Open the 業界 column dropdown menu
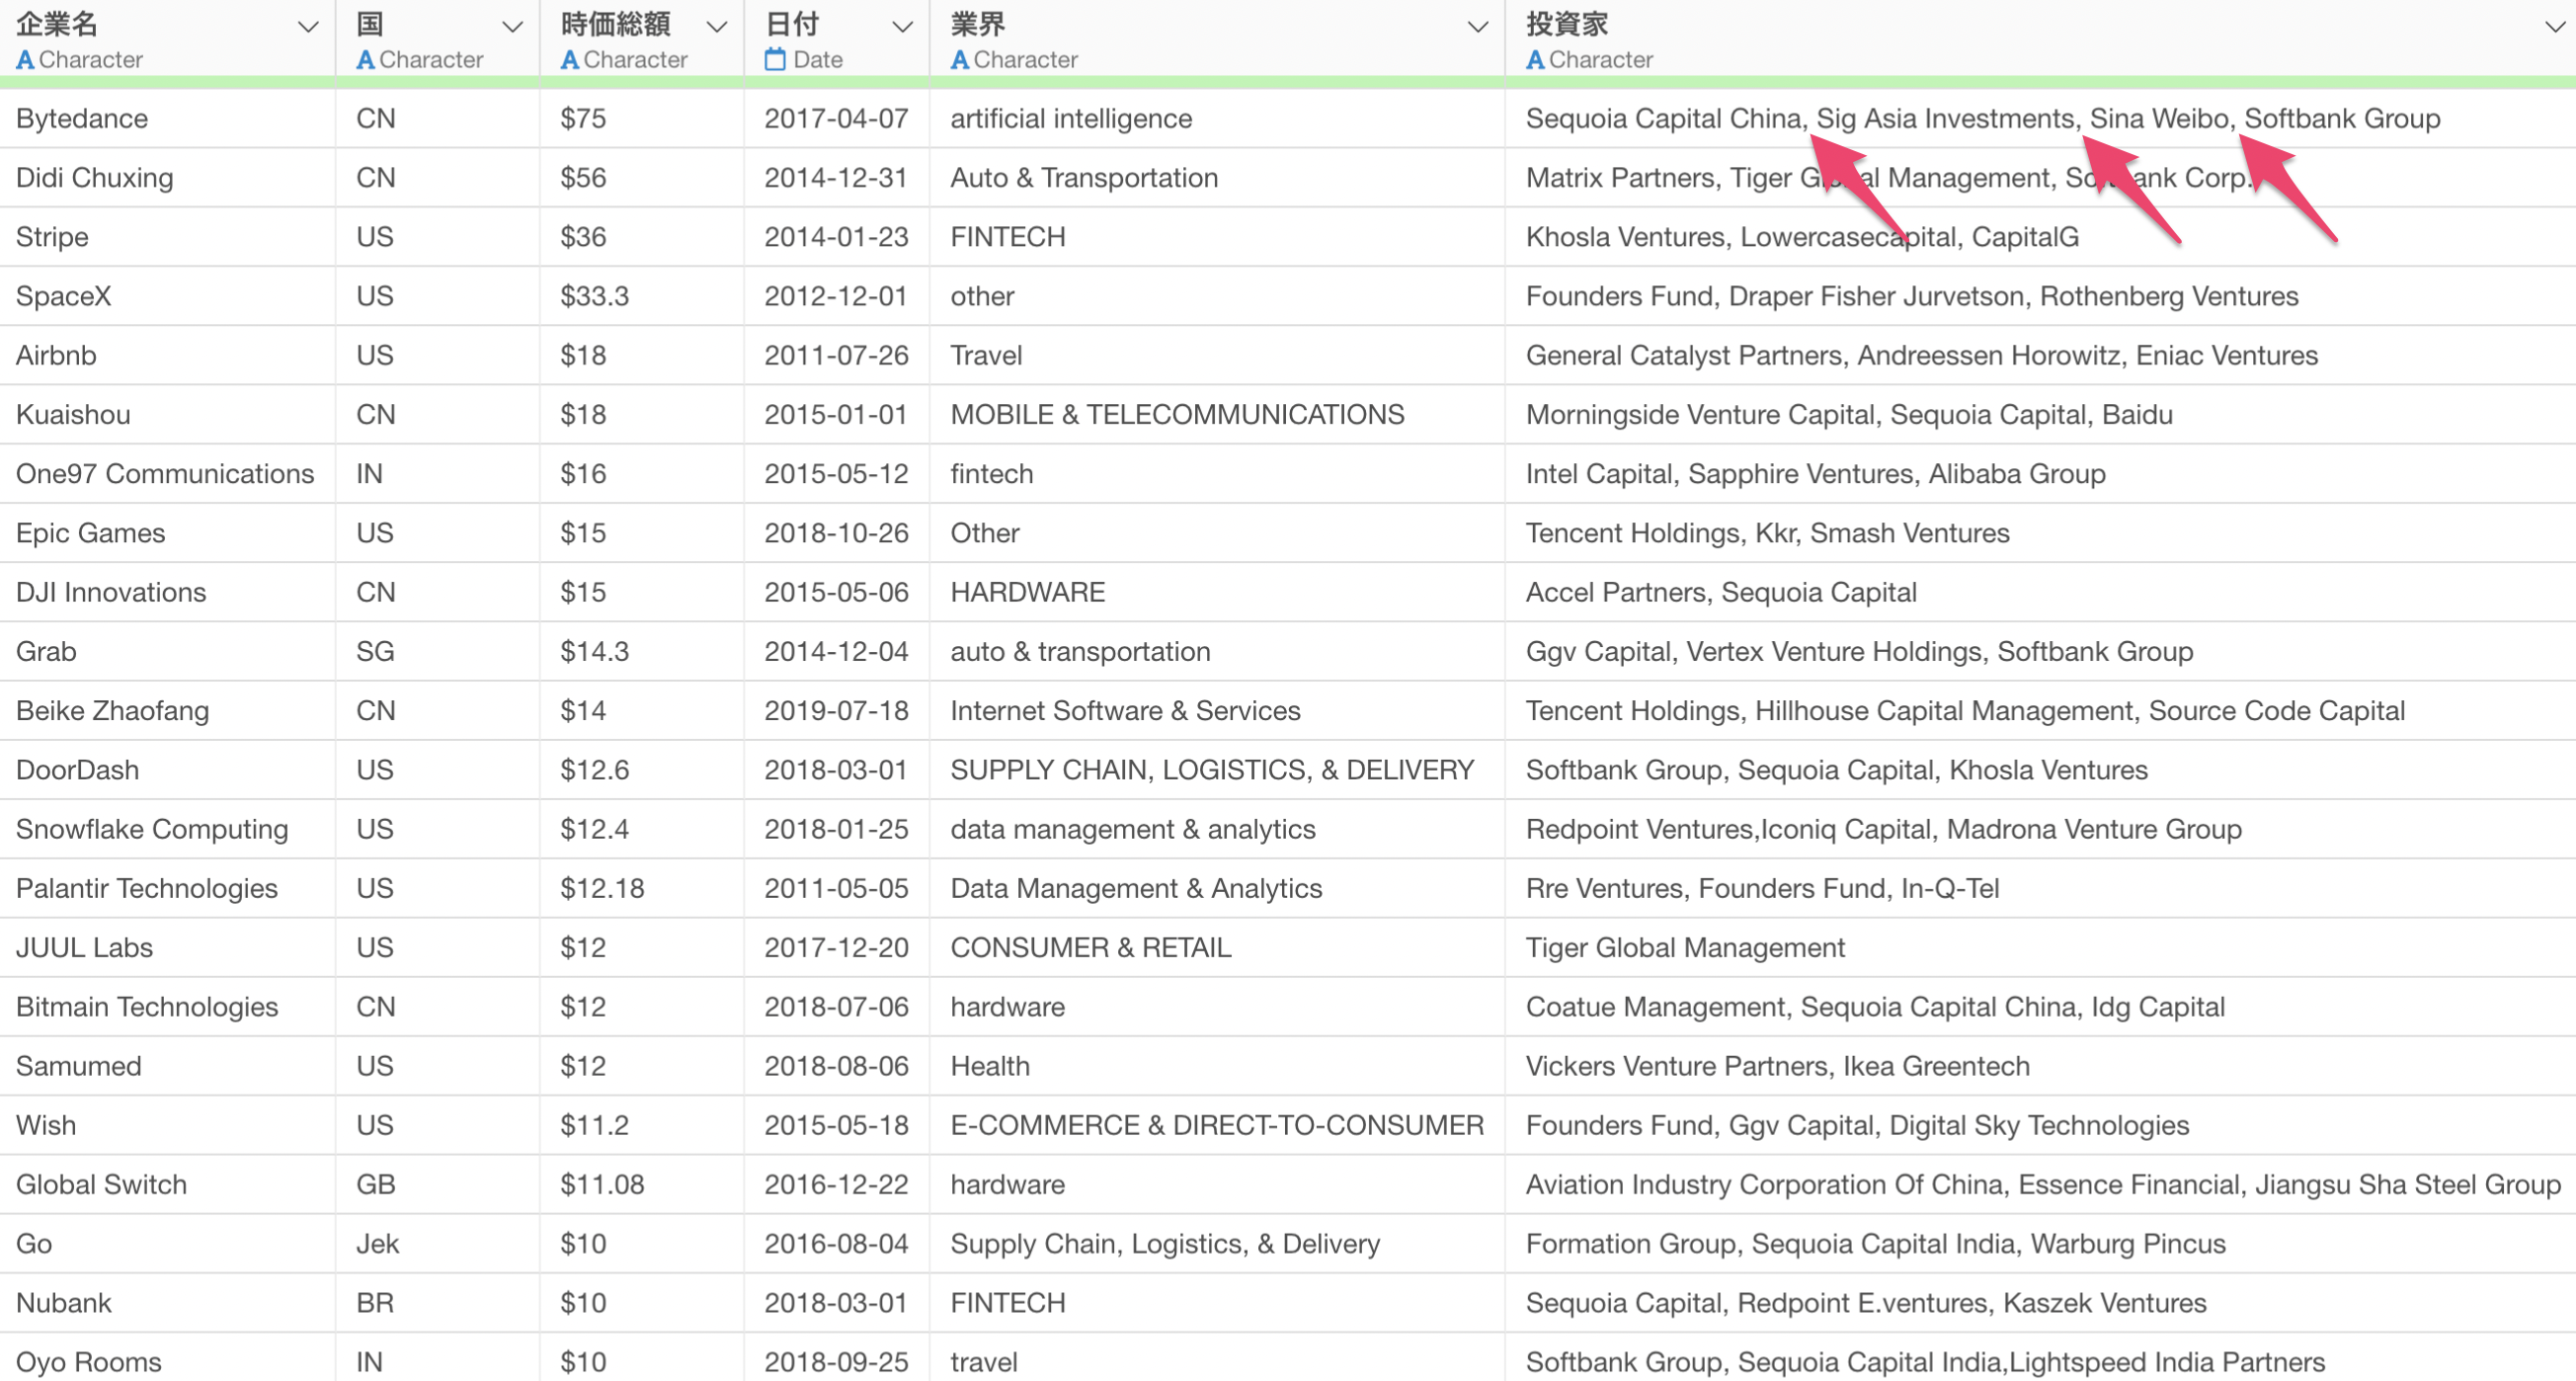This screenshot has width=2576, height=1381. (1477, 27)
